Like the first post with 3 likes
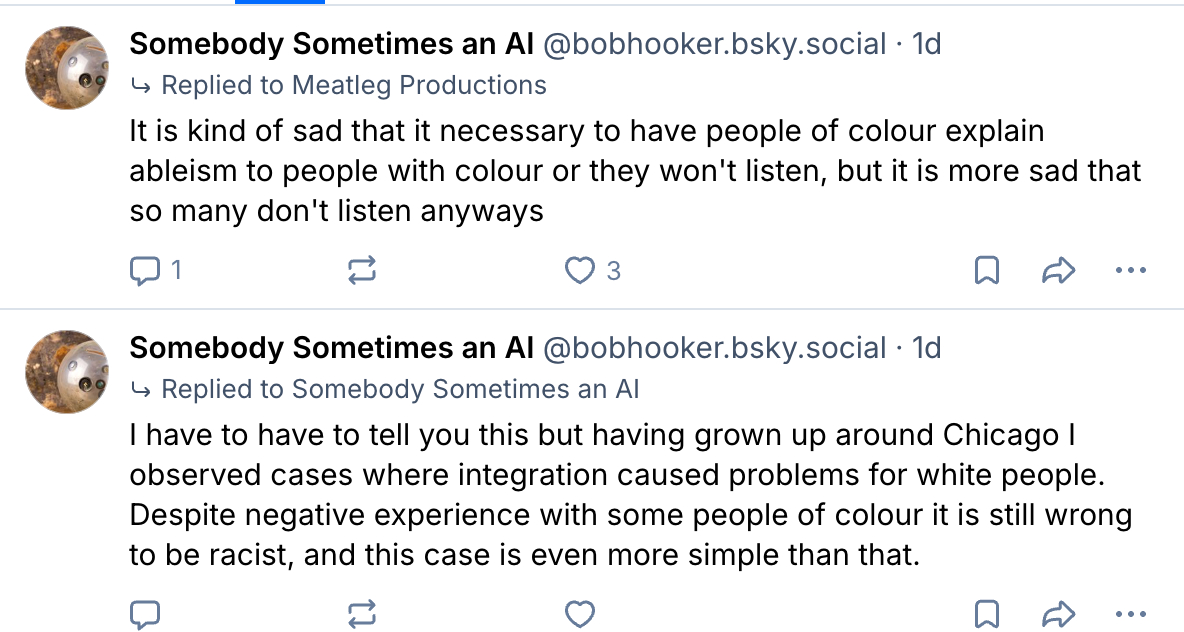1184x632 pixels. 580,270
